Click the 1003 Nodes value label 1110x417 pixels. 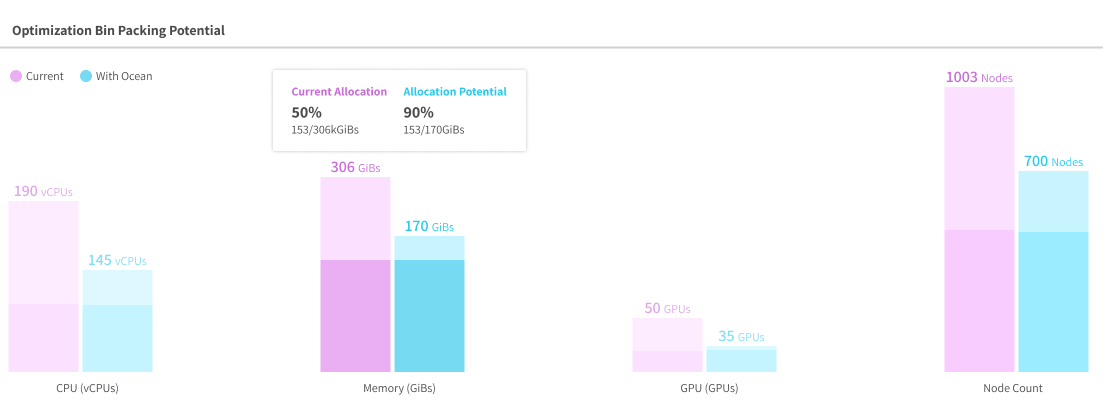(979, 77)
